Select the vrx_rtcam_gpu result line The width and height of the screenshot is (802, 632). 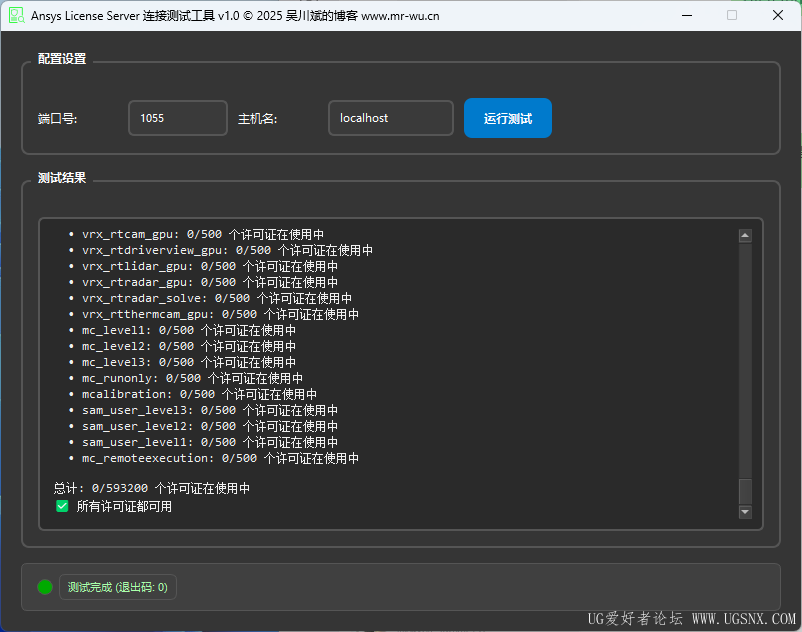click(x=196, y=234)
